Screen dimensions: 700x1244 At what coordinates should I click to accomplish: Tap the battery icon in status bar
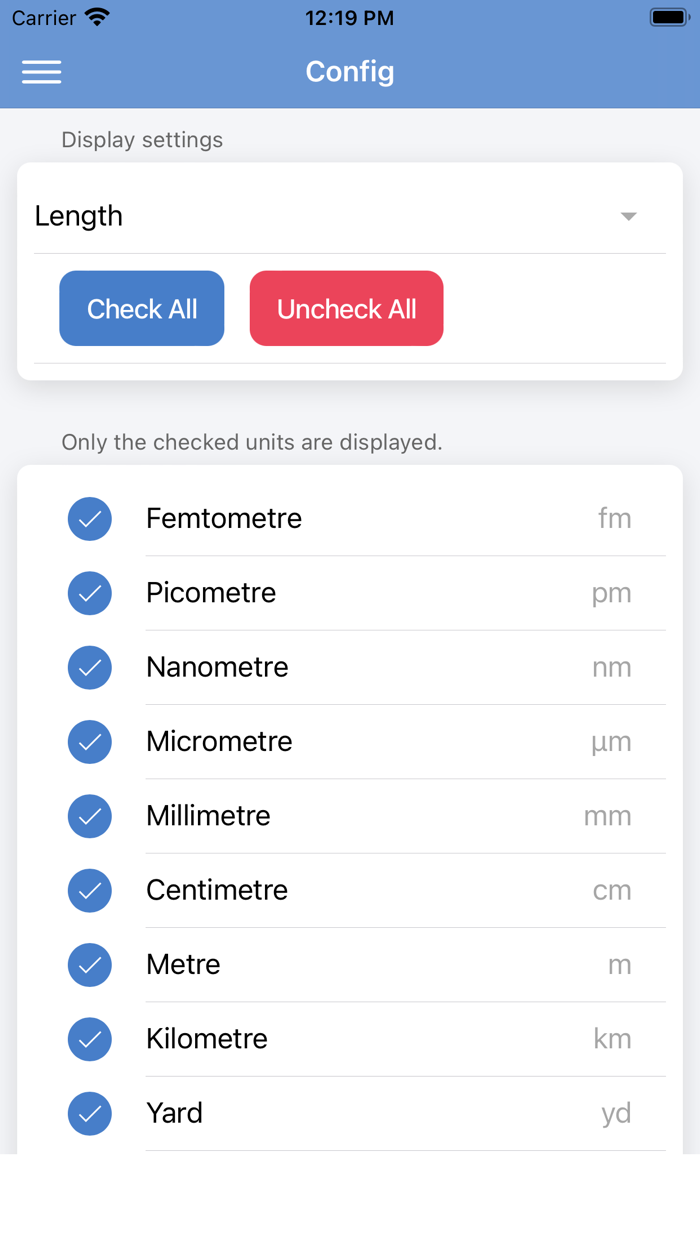(668, 17)
